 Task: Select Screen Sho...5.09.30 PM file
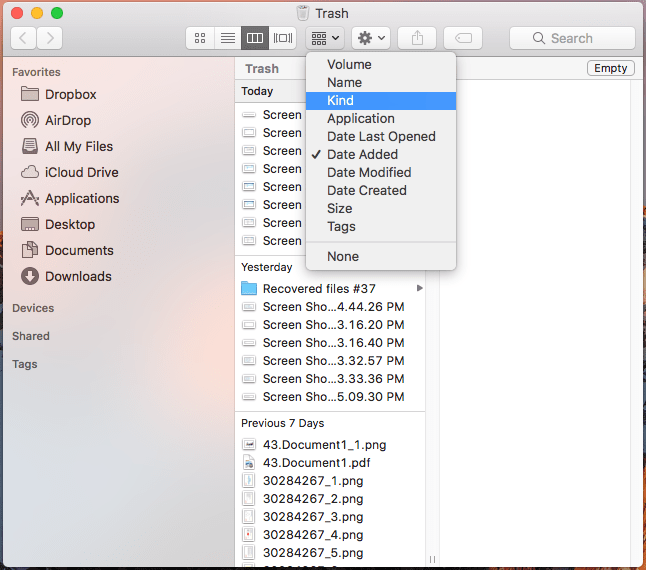coord(332,397)
